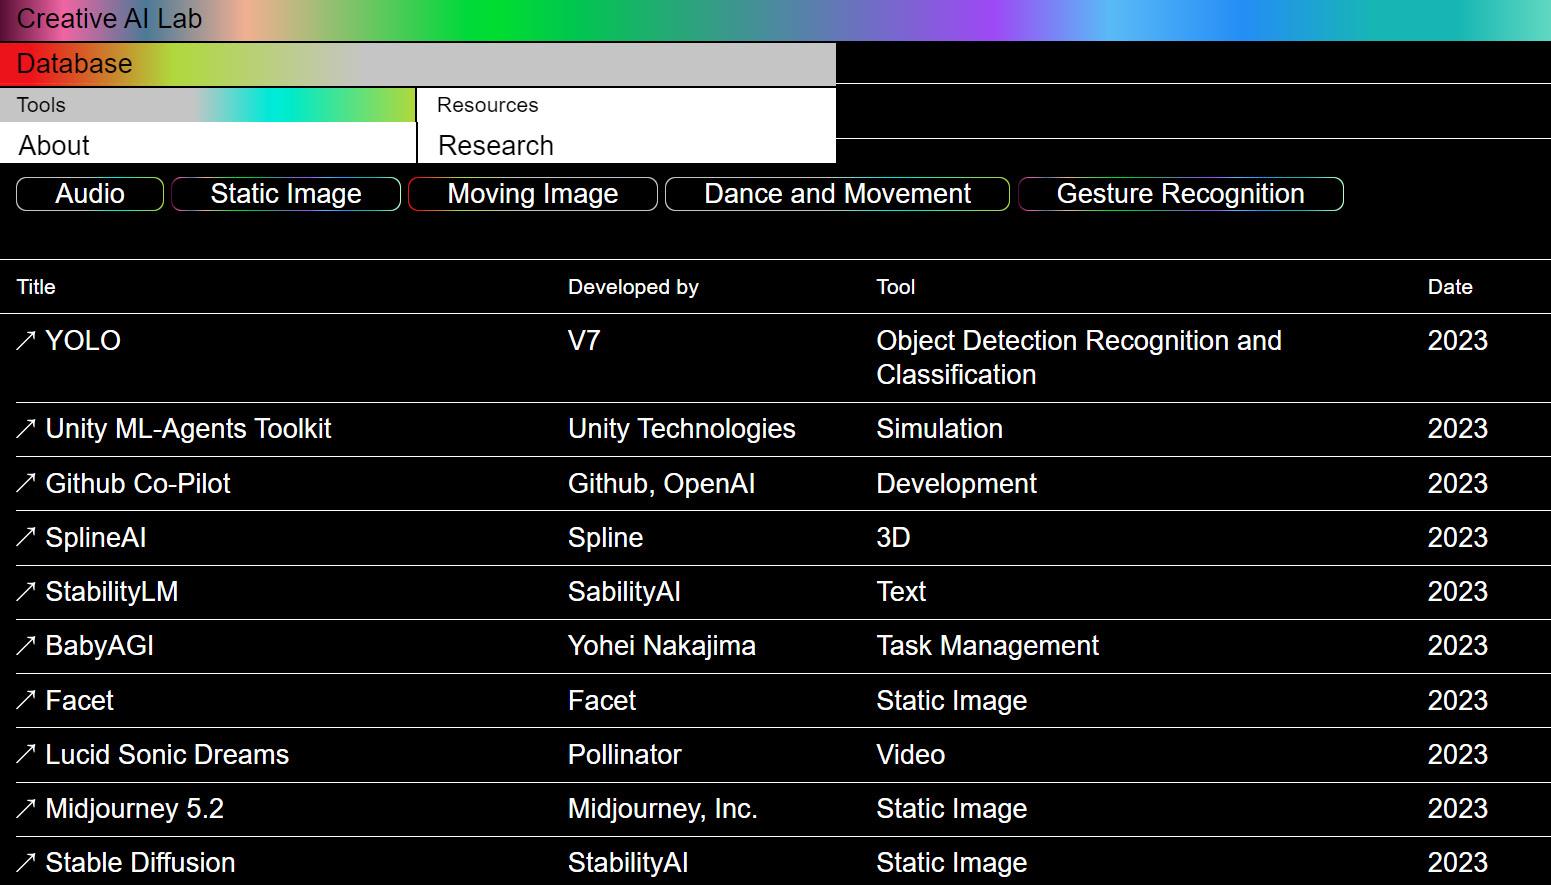Click the StabilityAI developer cell
Screen dimensions: 1551x885
[628, 863]
